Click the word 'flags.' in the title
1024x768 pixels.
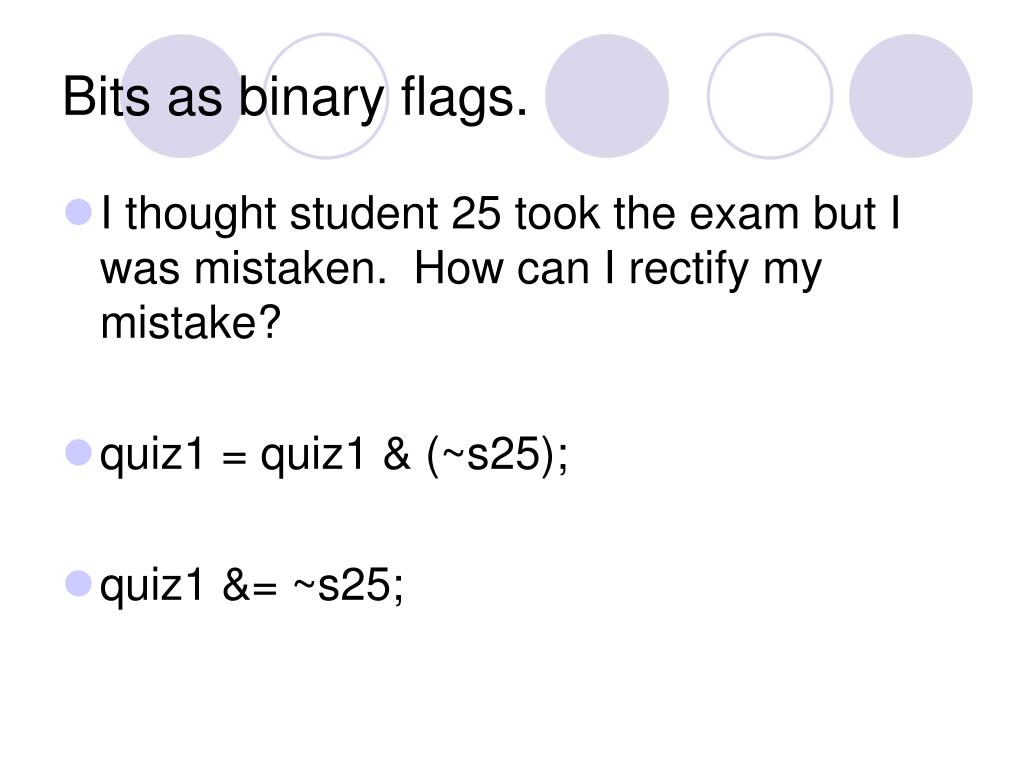tap(464, 98)
